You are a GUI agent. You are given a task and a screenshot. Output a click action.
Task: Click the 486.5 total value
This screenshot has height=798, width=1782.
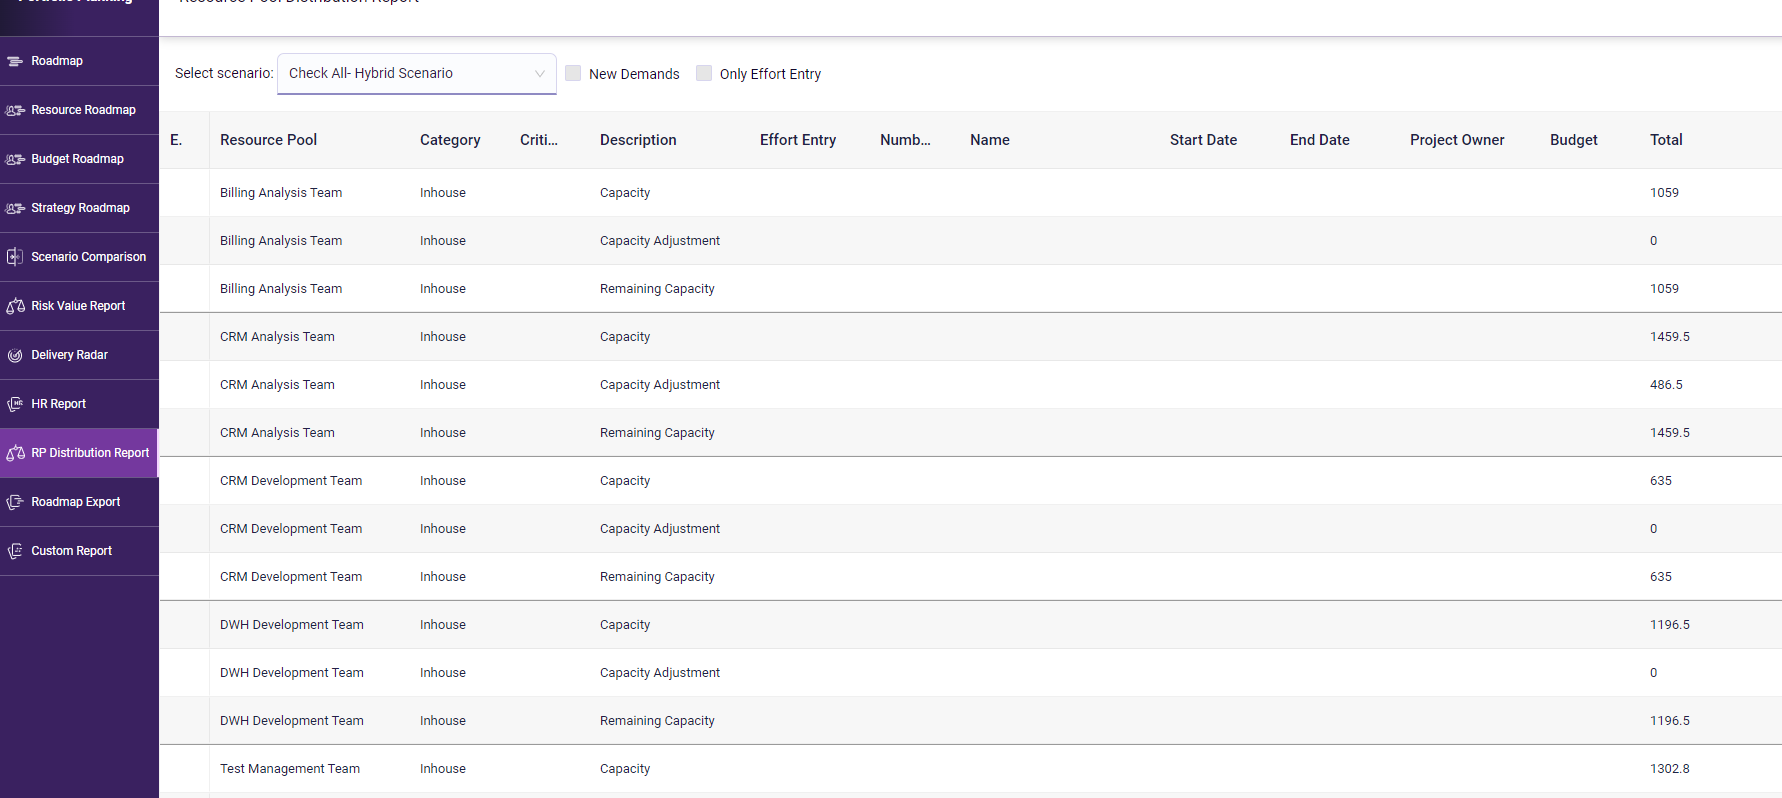coord(1666,385)
